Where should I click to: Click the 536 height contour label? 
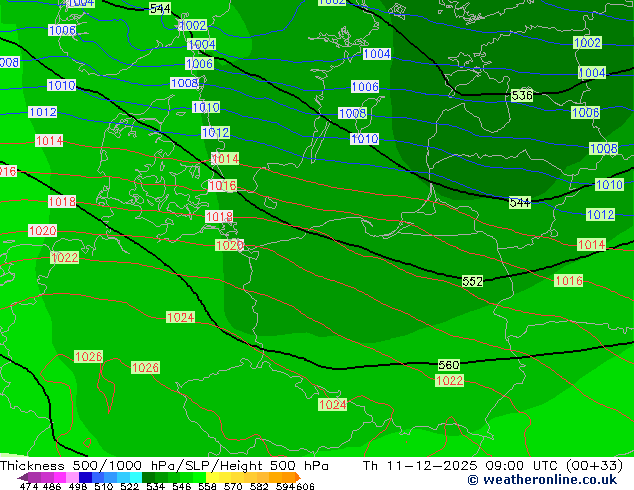[522, 95]
